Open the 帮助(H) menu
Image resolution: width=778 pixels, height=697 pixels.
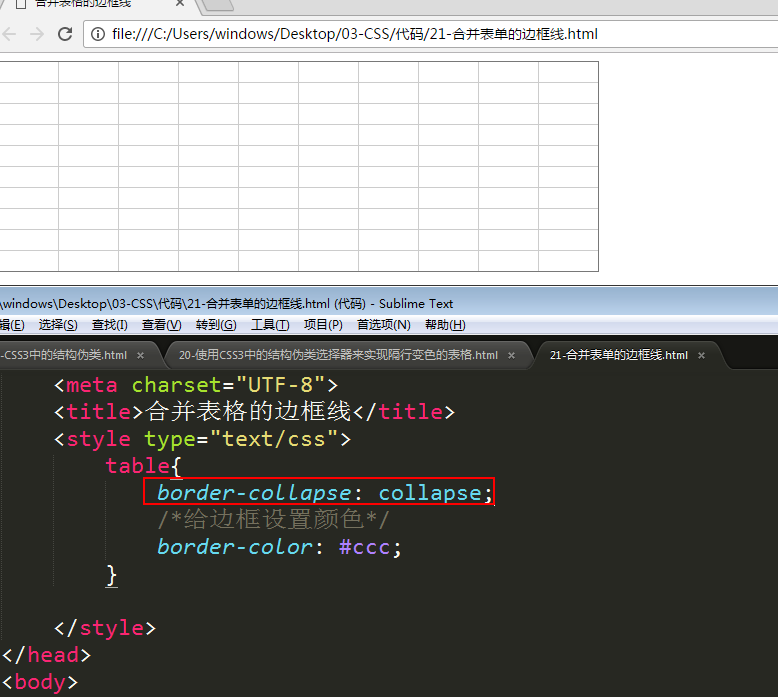coord(445,325)
